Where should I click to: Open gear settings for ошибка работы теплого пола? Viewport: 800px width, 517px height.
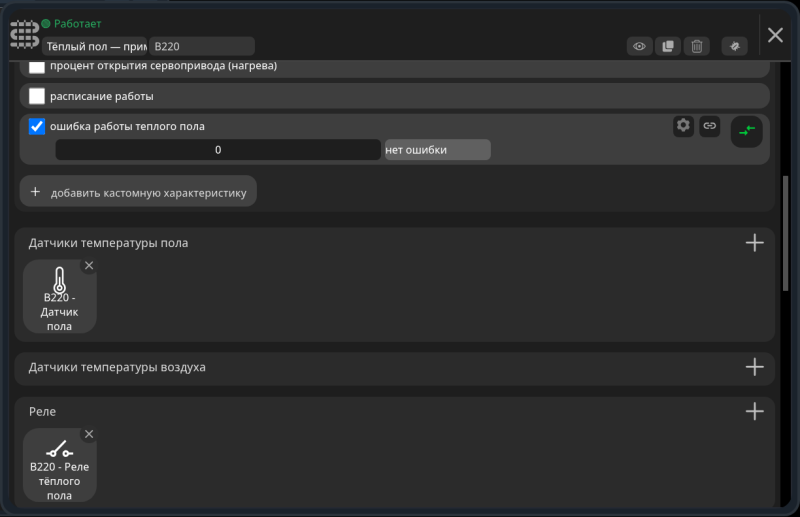[x=683, y=126]
